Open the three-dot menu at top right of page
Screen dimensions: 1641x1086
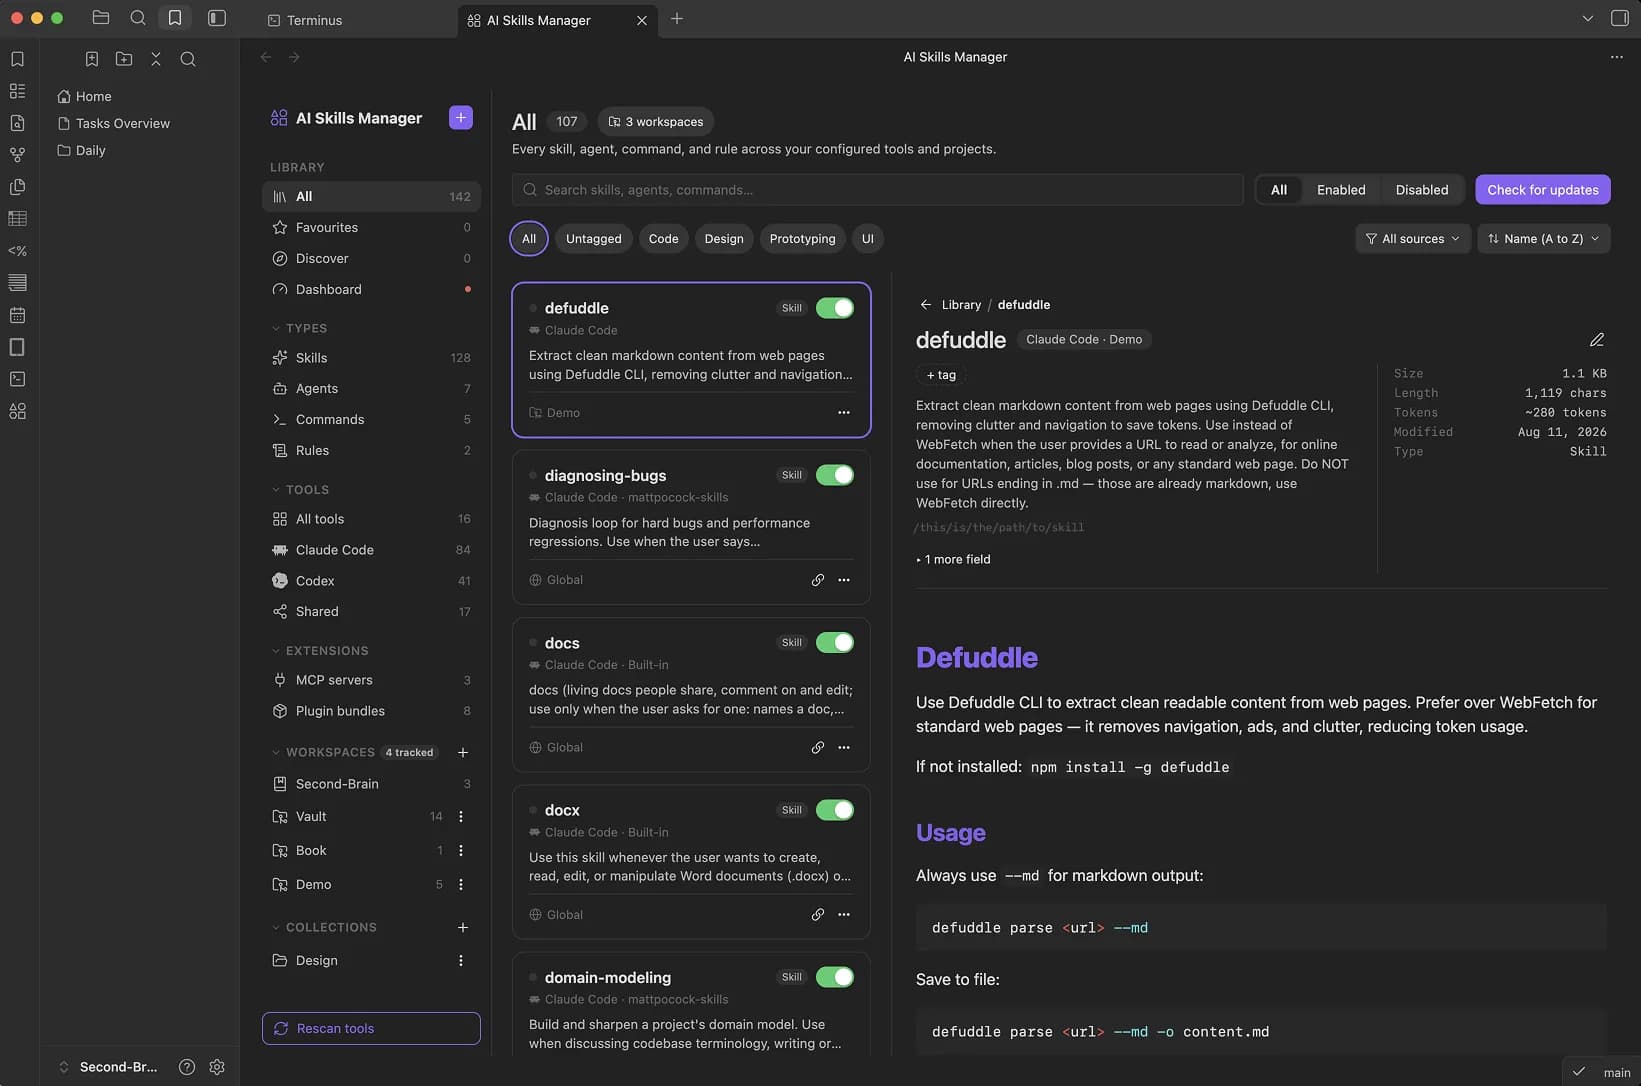coord(1617,57)
